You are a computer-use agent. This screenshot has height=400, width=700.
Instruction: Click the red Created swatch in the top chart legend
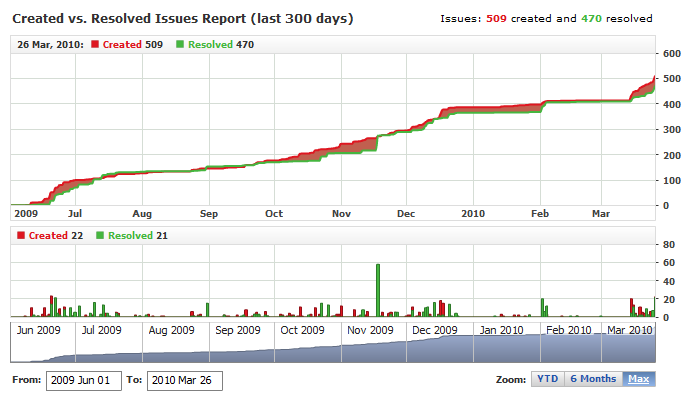[x=95, y=44]
